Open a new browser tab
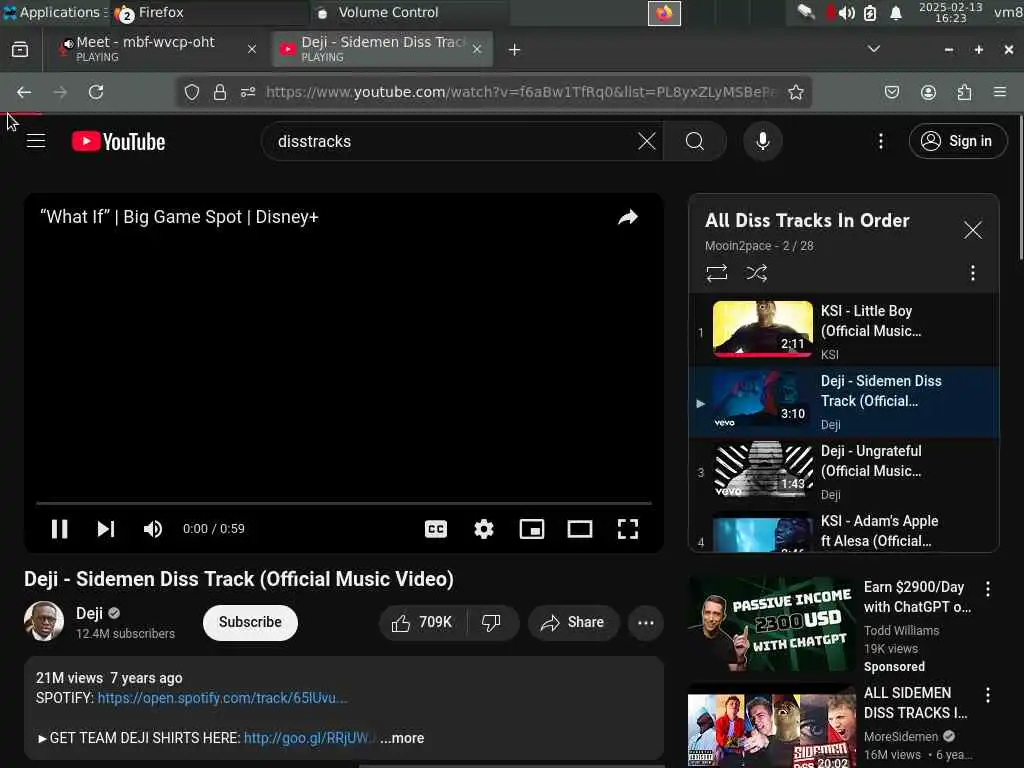This screenshot has height=768, width=1024. [x=514, y=50]
